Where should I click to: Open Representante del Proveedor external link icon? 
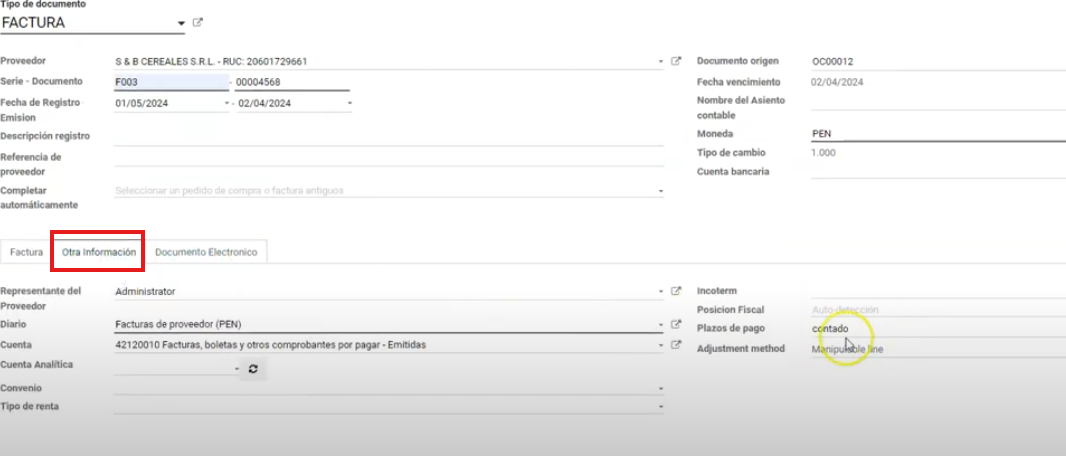tap(676, 291)
